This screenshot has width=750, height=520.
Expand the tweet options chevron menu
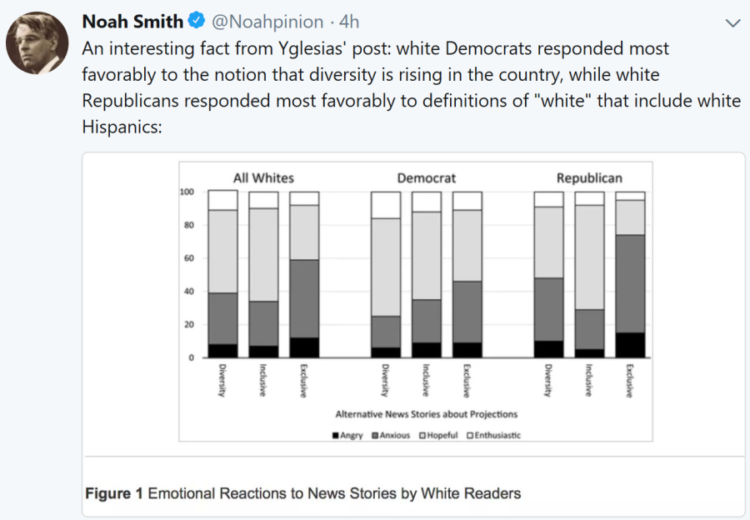click(733, 22)
